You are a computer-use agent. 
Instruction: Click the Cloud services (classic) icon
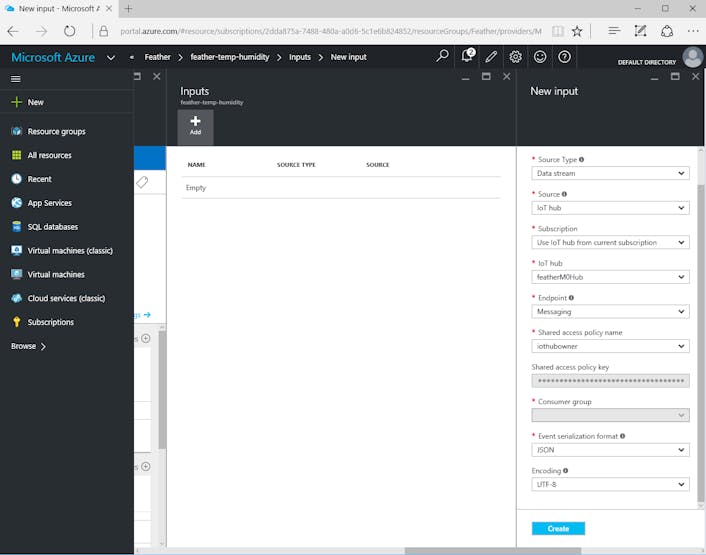point(17,298)
